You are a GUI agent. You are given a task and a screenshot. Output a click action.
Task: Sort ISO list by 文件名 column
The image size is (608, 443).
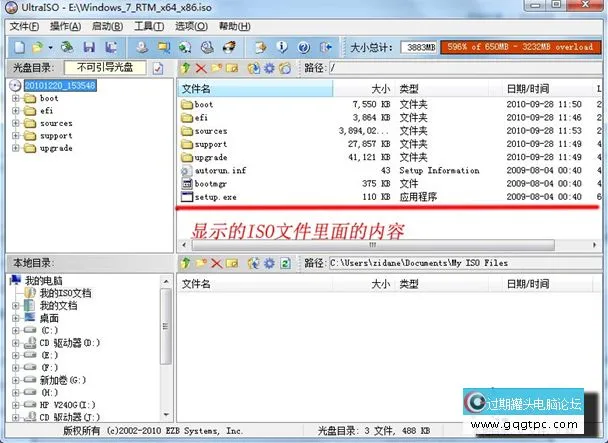click(x=255, y=89)
